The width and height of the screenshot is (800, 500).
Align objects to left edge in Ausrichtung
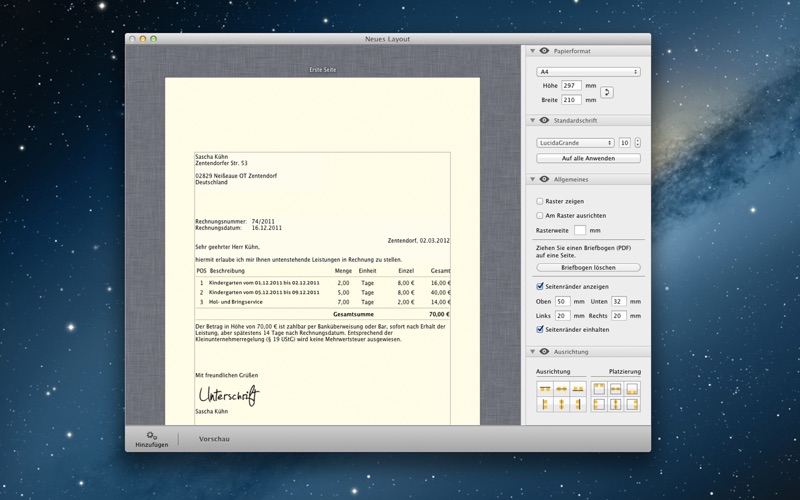[545, 405]
